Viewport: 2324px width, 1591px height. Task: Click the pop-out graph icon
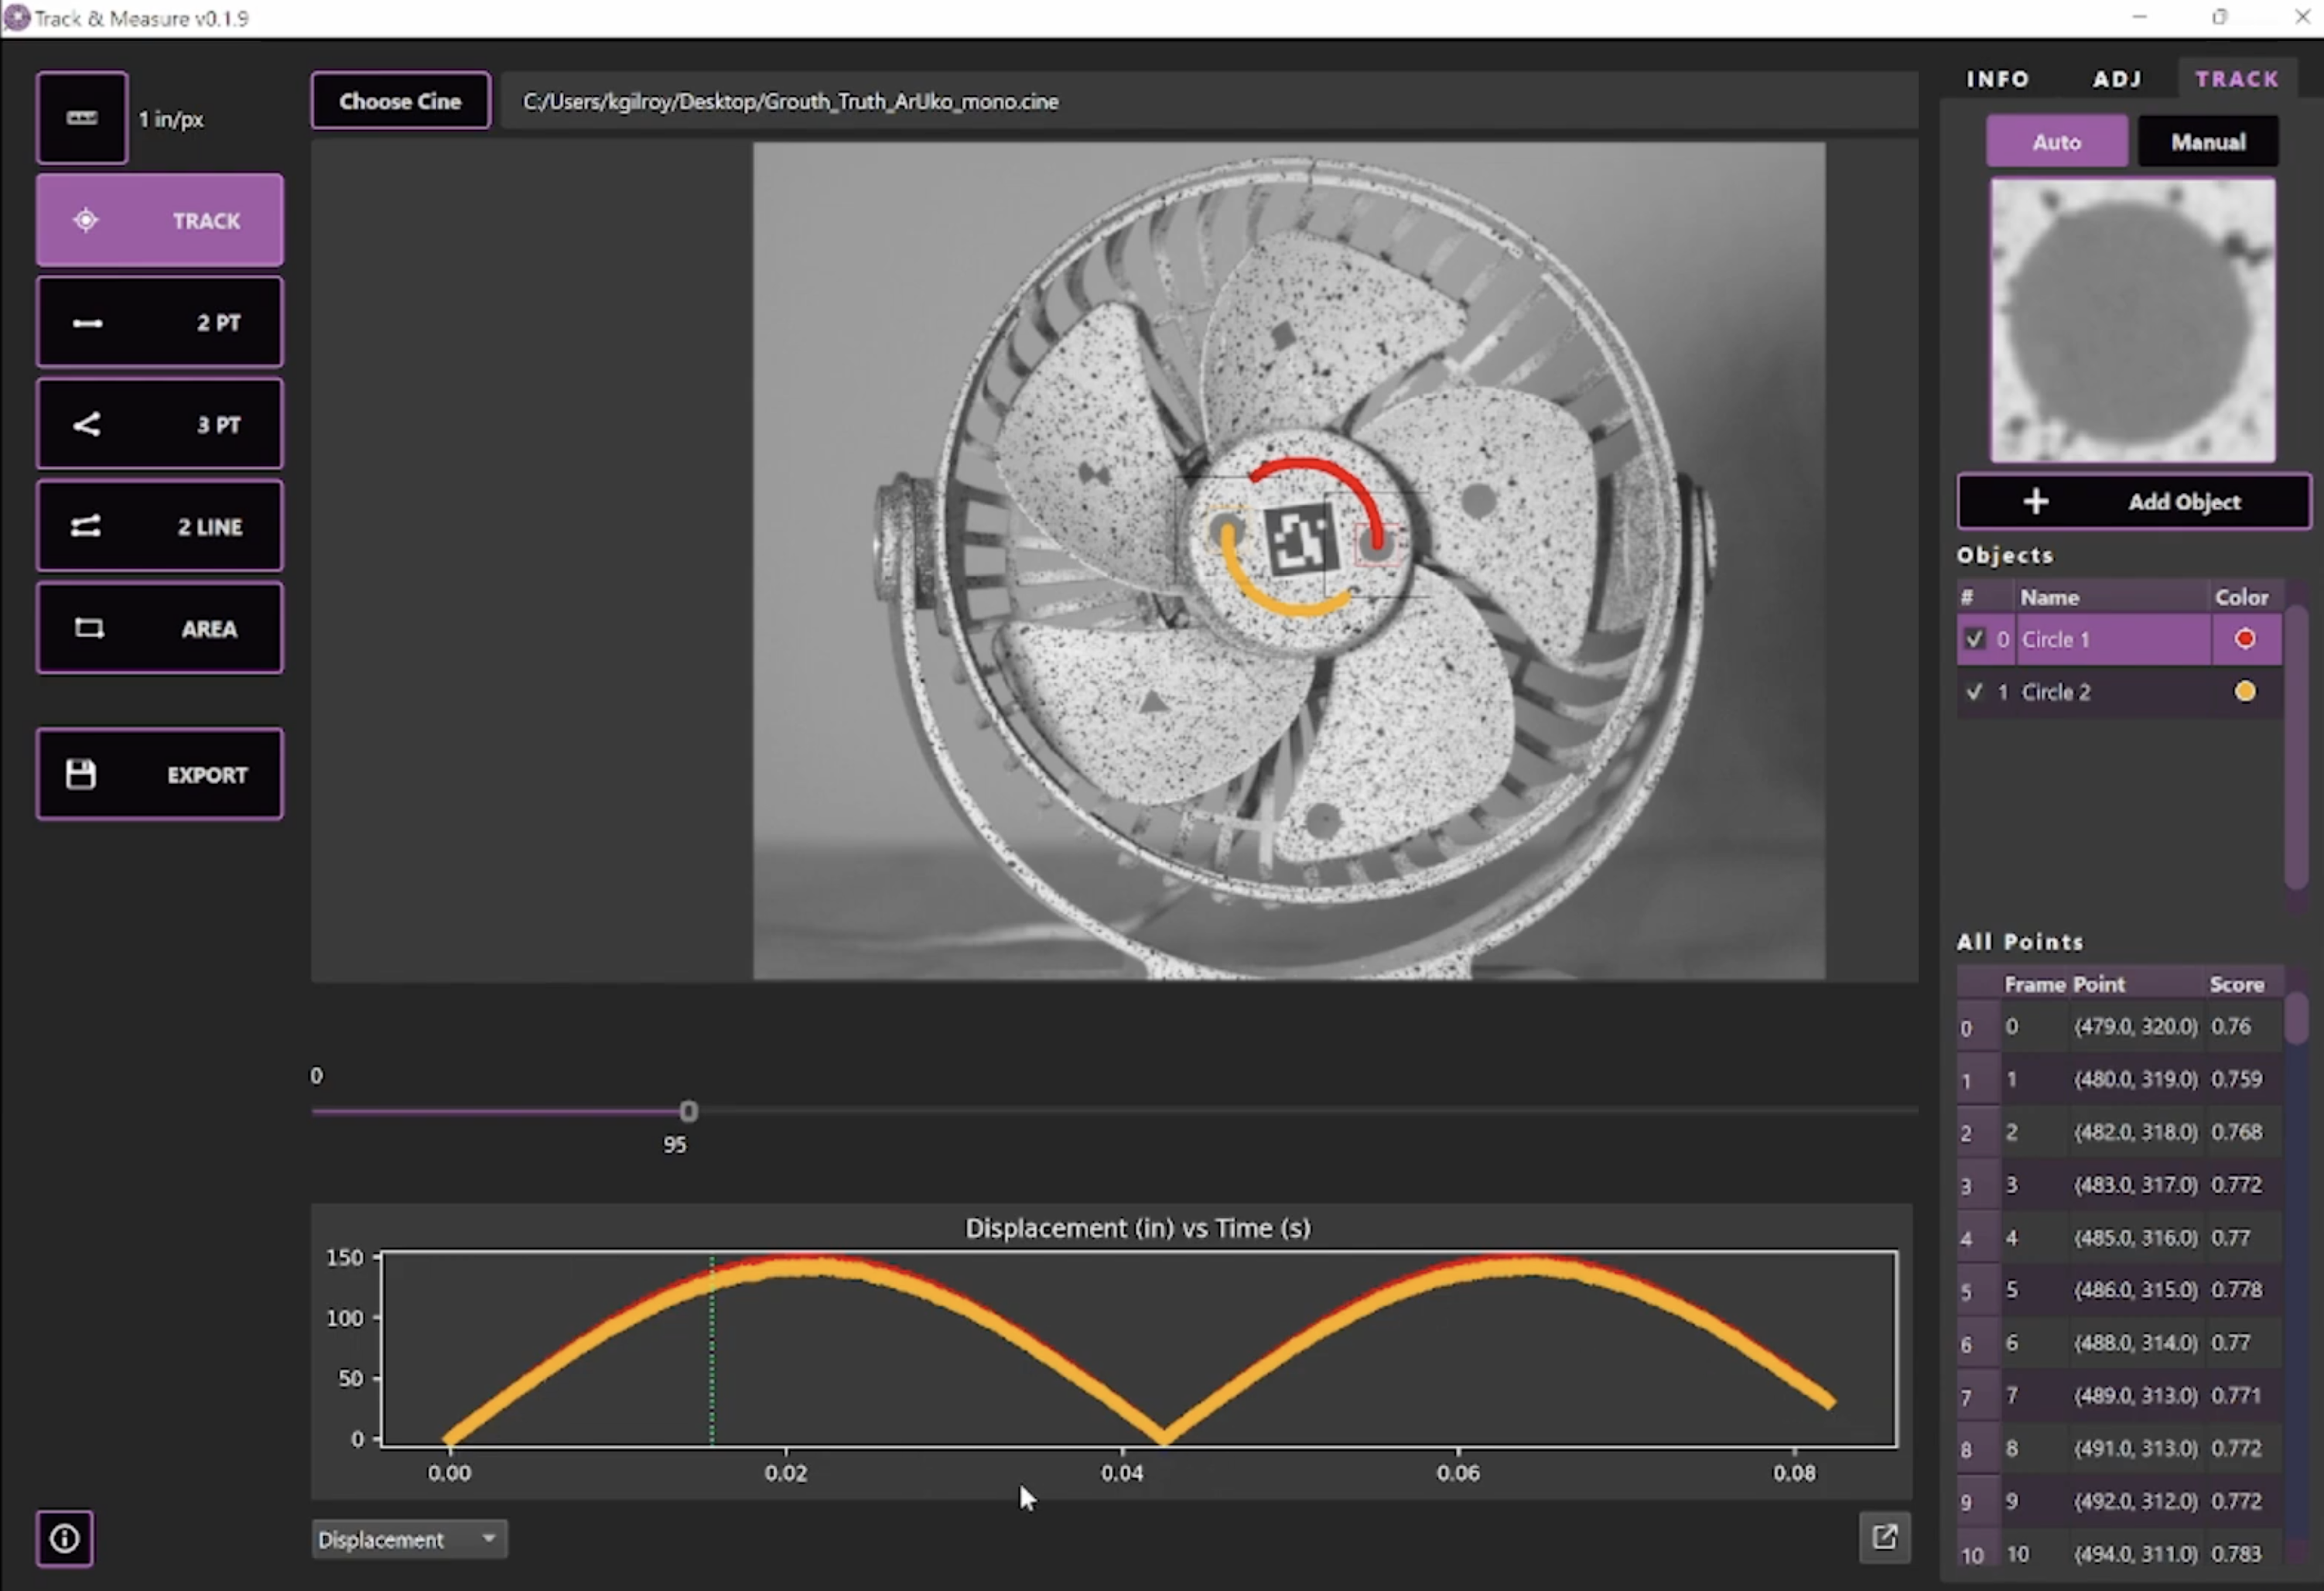[1884, 1538]
